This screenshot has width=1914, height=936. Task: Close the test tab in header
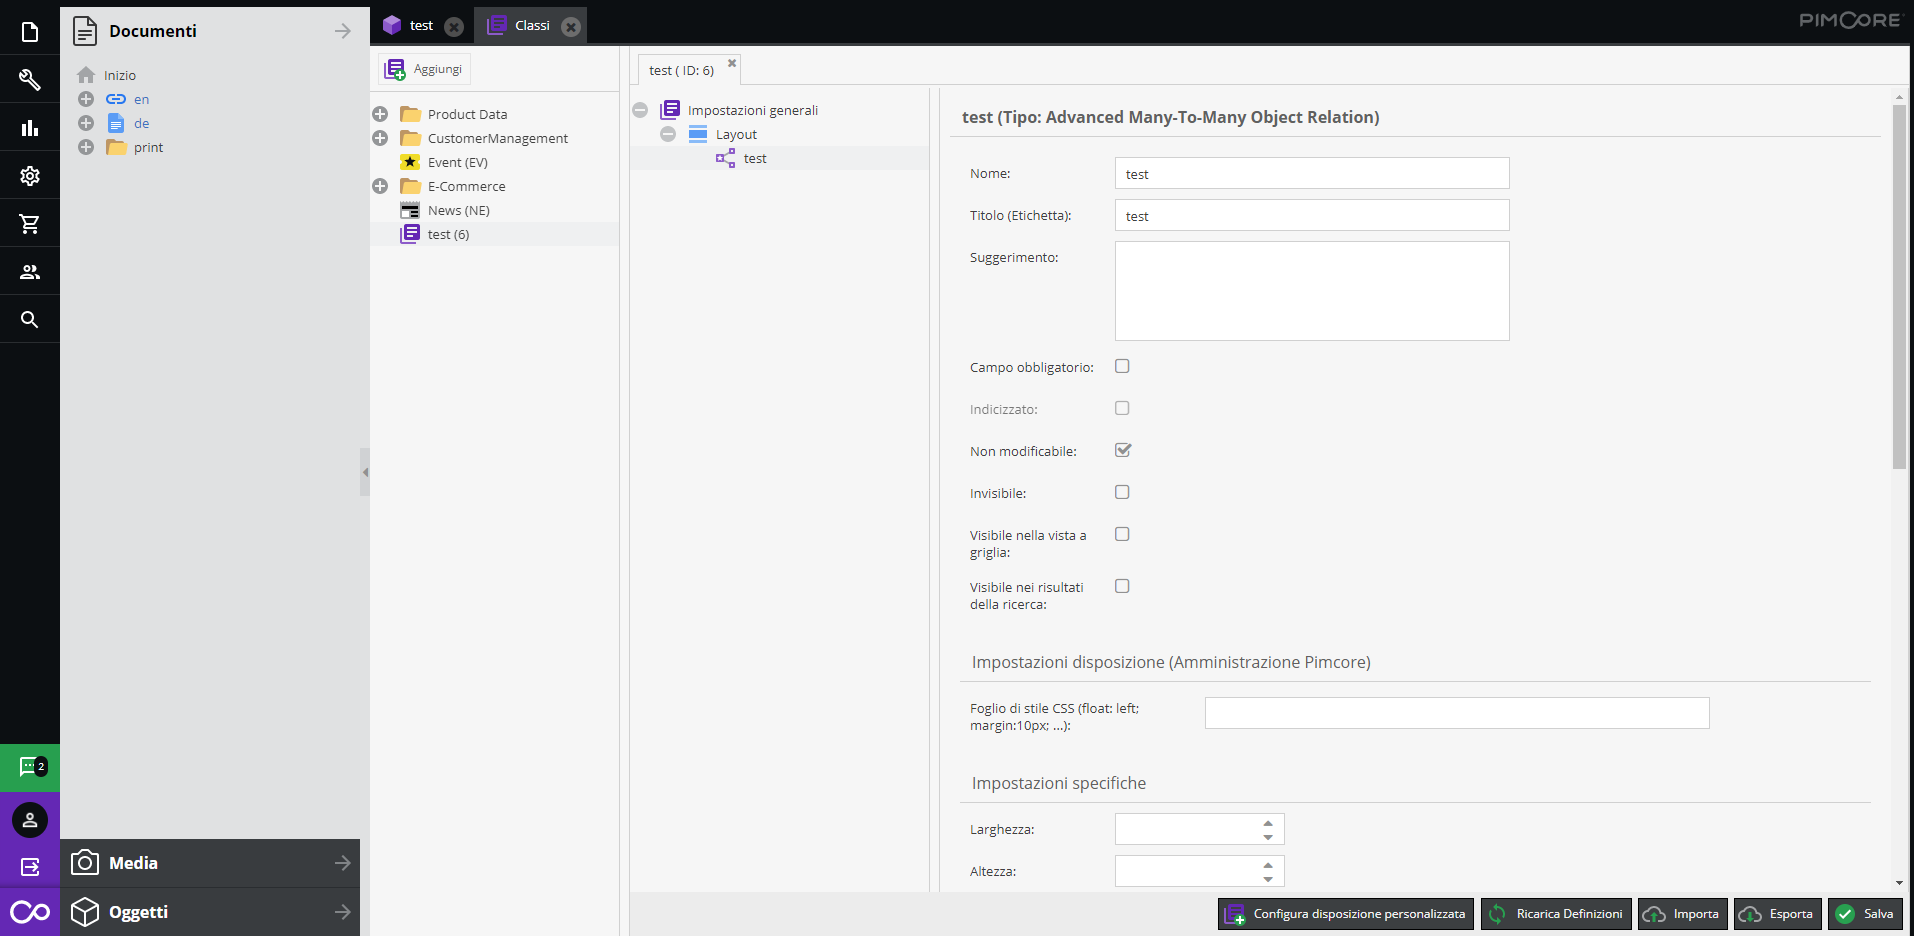pyautogui.click(x=454, y=27)
